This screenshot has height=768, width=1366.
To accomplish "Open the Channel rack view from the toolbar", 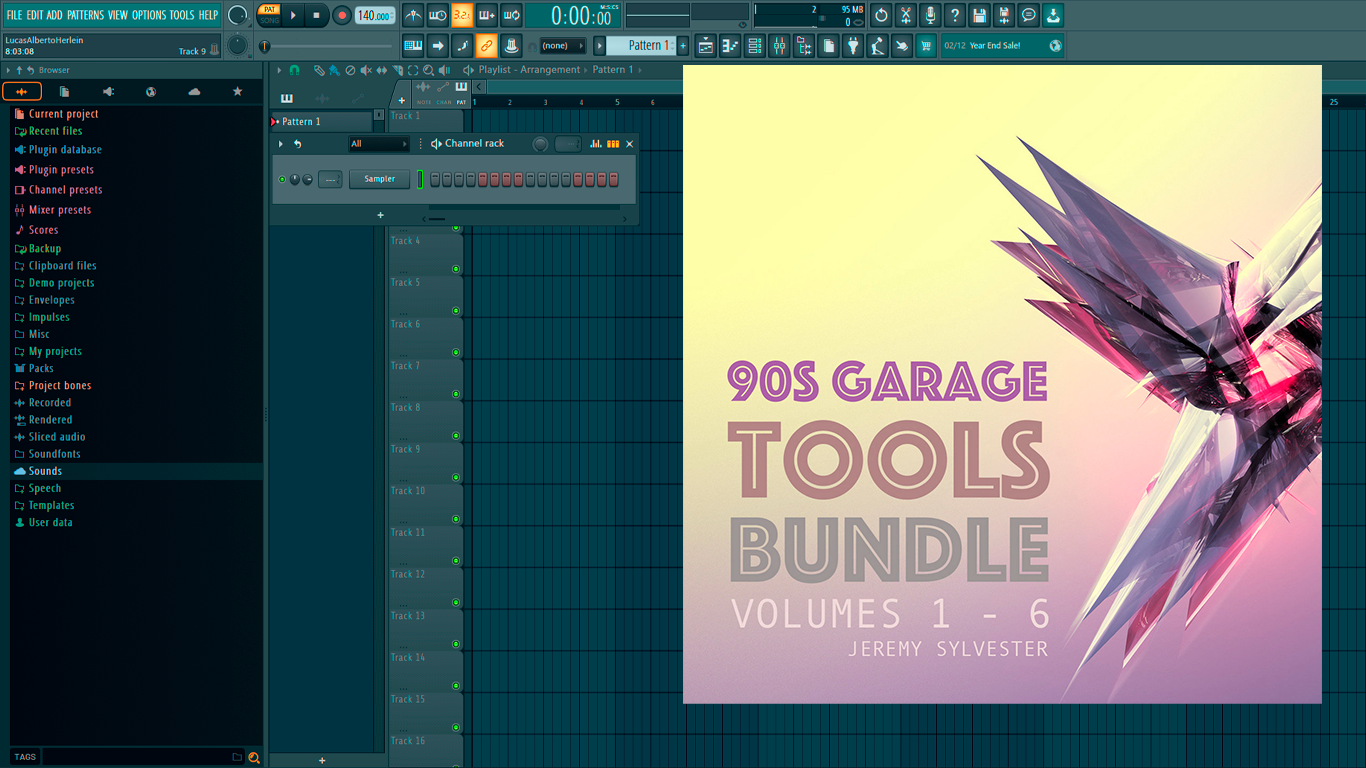I will tap(754, 45).
